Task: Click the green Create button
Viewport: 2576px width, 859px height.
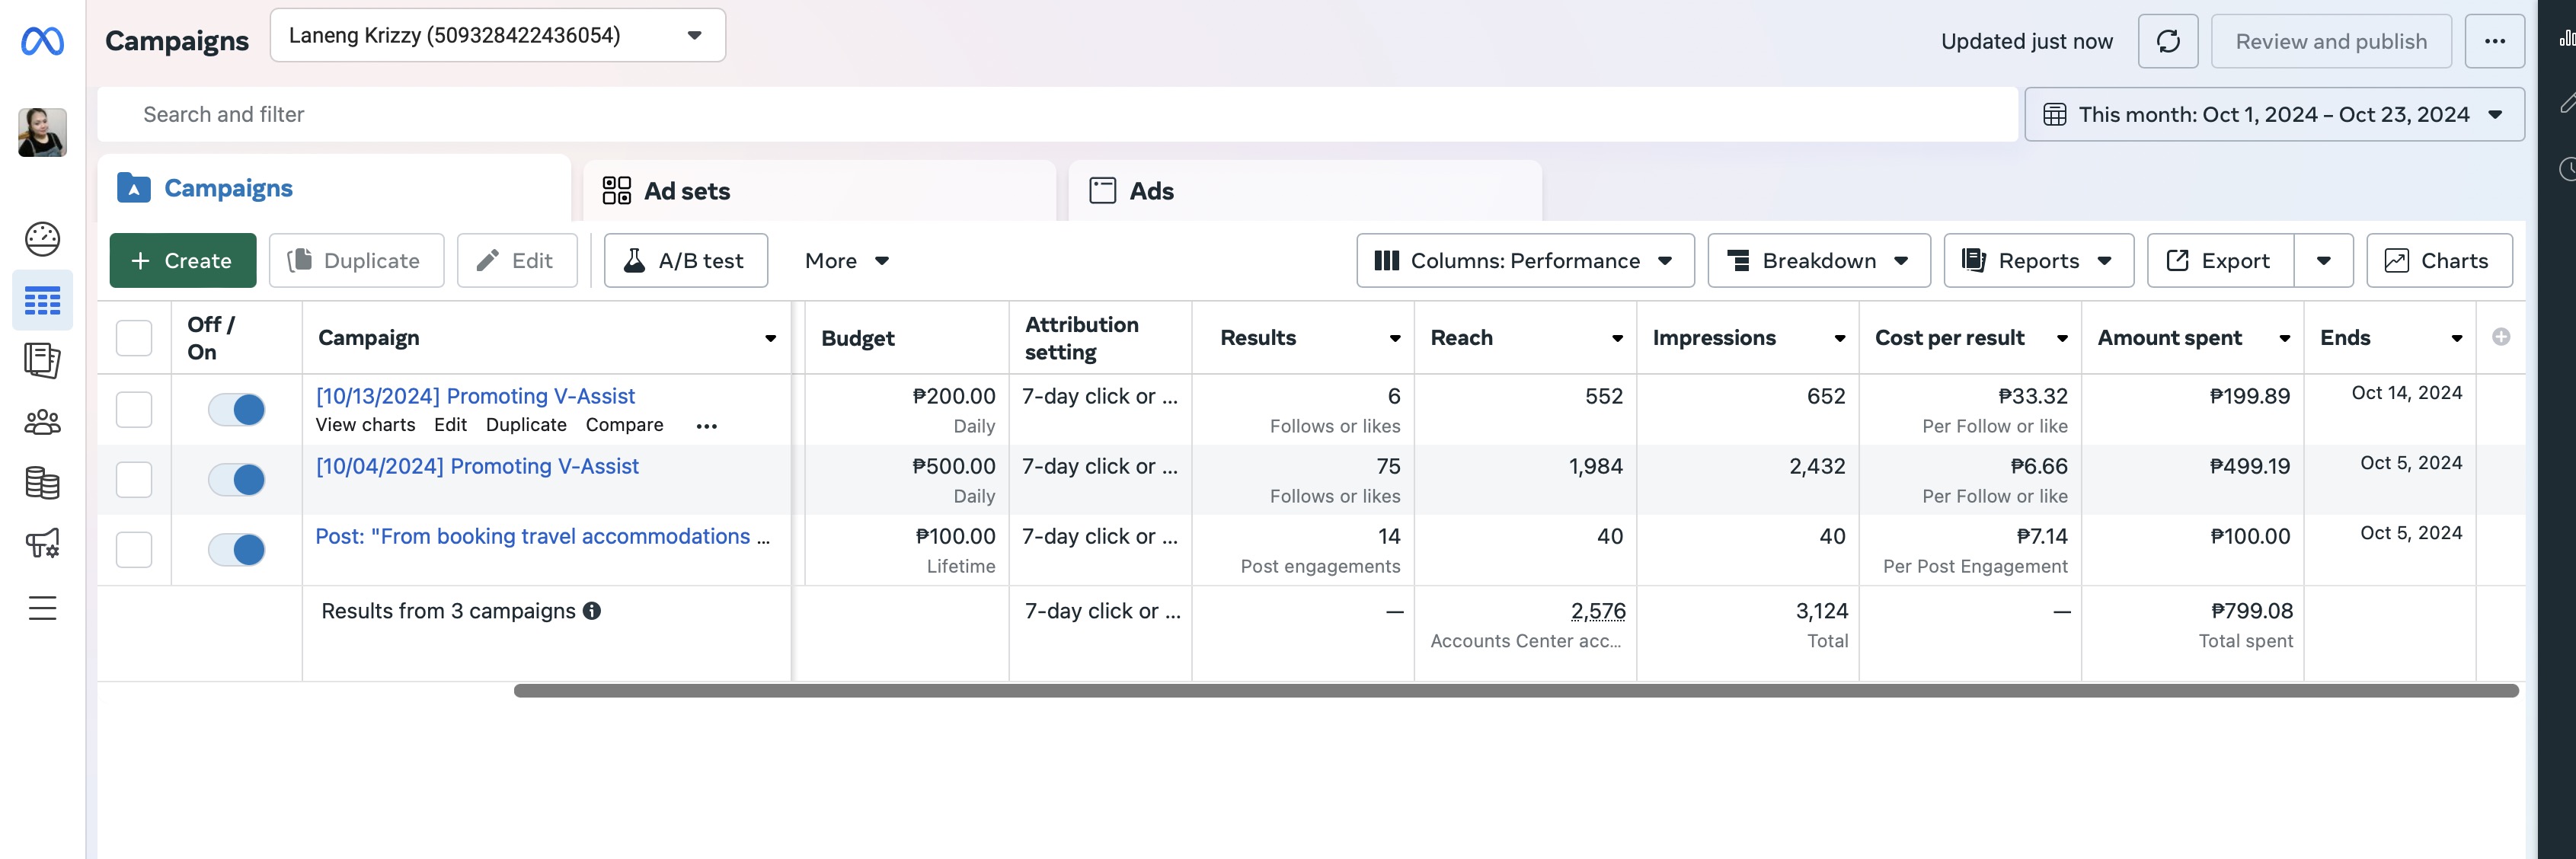Action: tap(182, 261)
